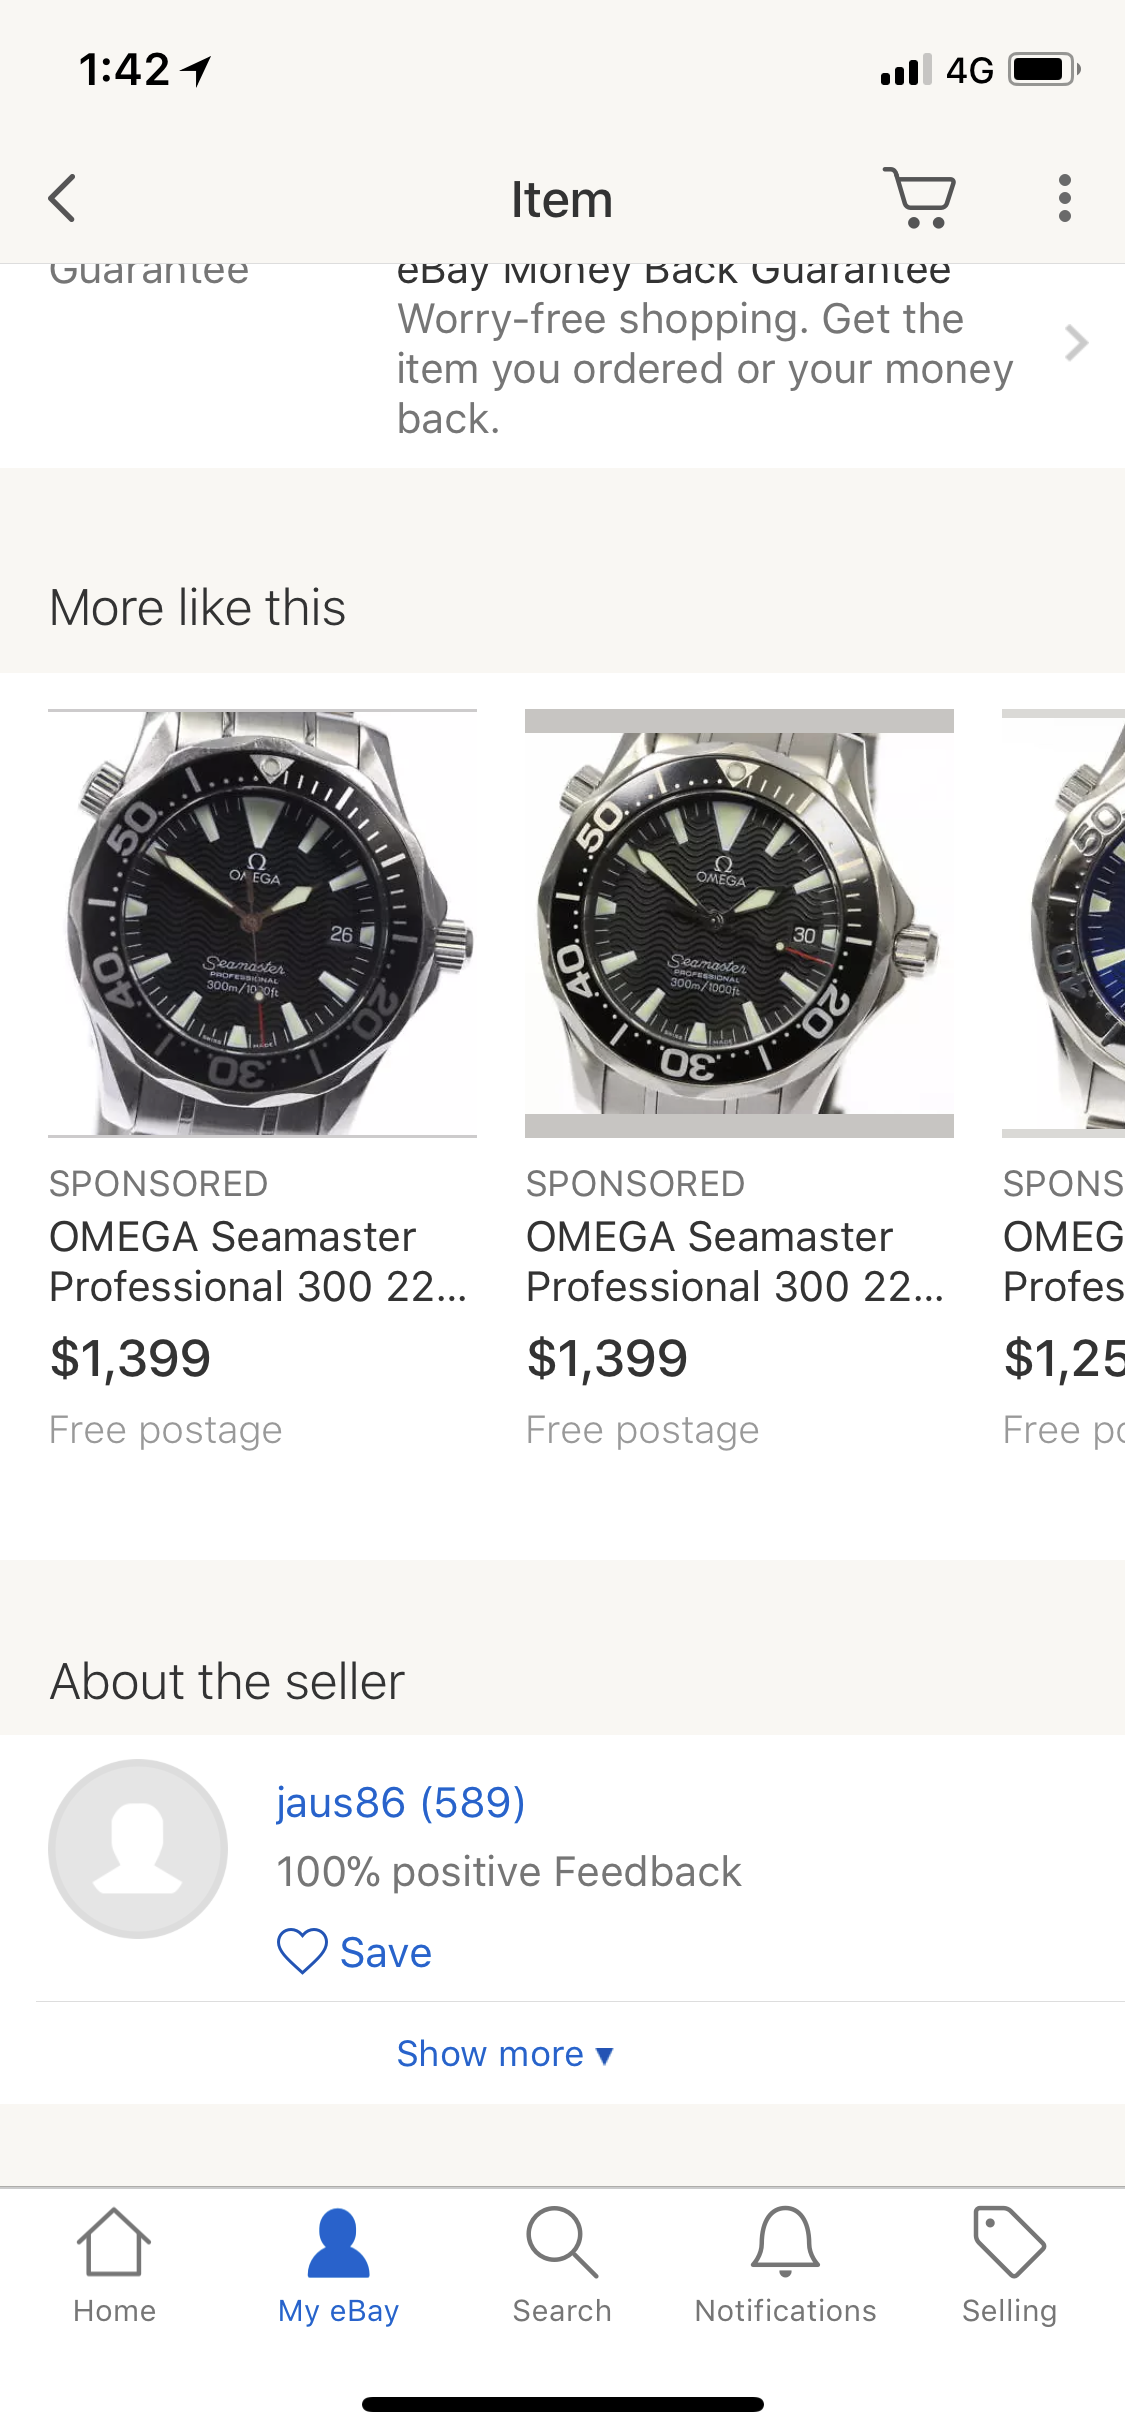Tap first Omega watch thumbnail showing date 26
The height and width of the screenshot is (2436, 1125).
pyautogui.click(x=262, y=923)
